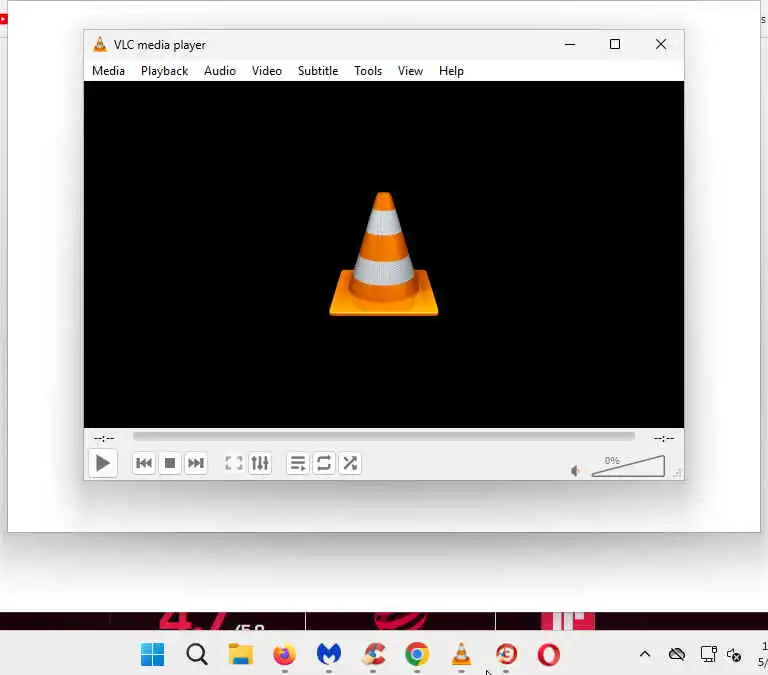The image size is (768, 675).
Task: Open the View menu
Action: click(410, 71)
